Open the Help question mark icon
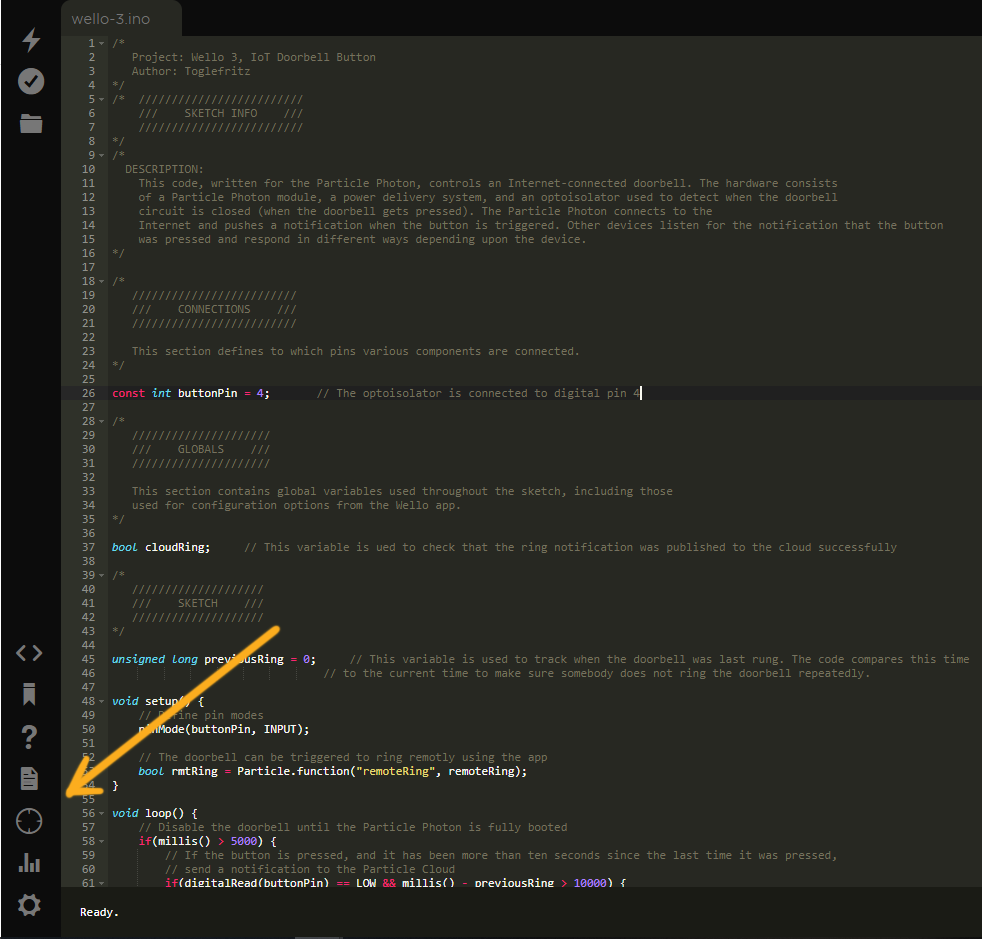Screen dimensions: 982x939 tap(29, 737)
